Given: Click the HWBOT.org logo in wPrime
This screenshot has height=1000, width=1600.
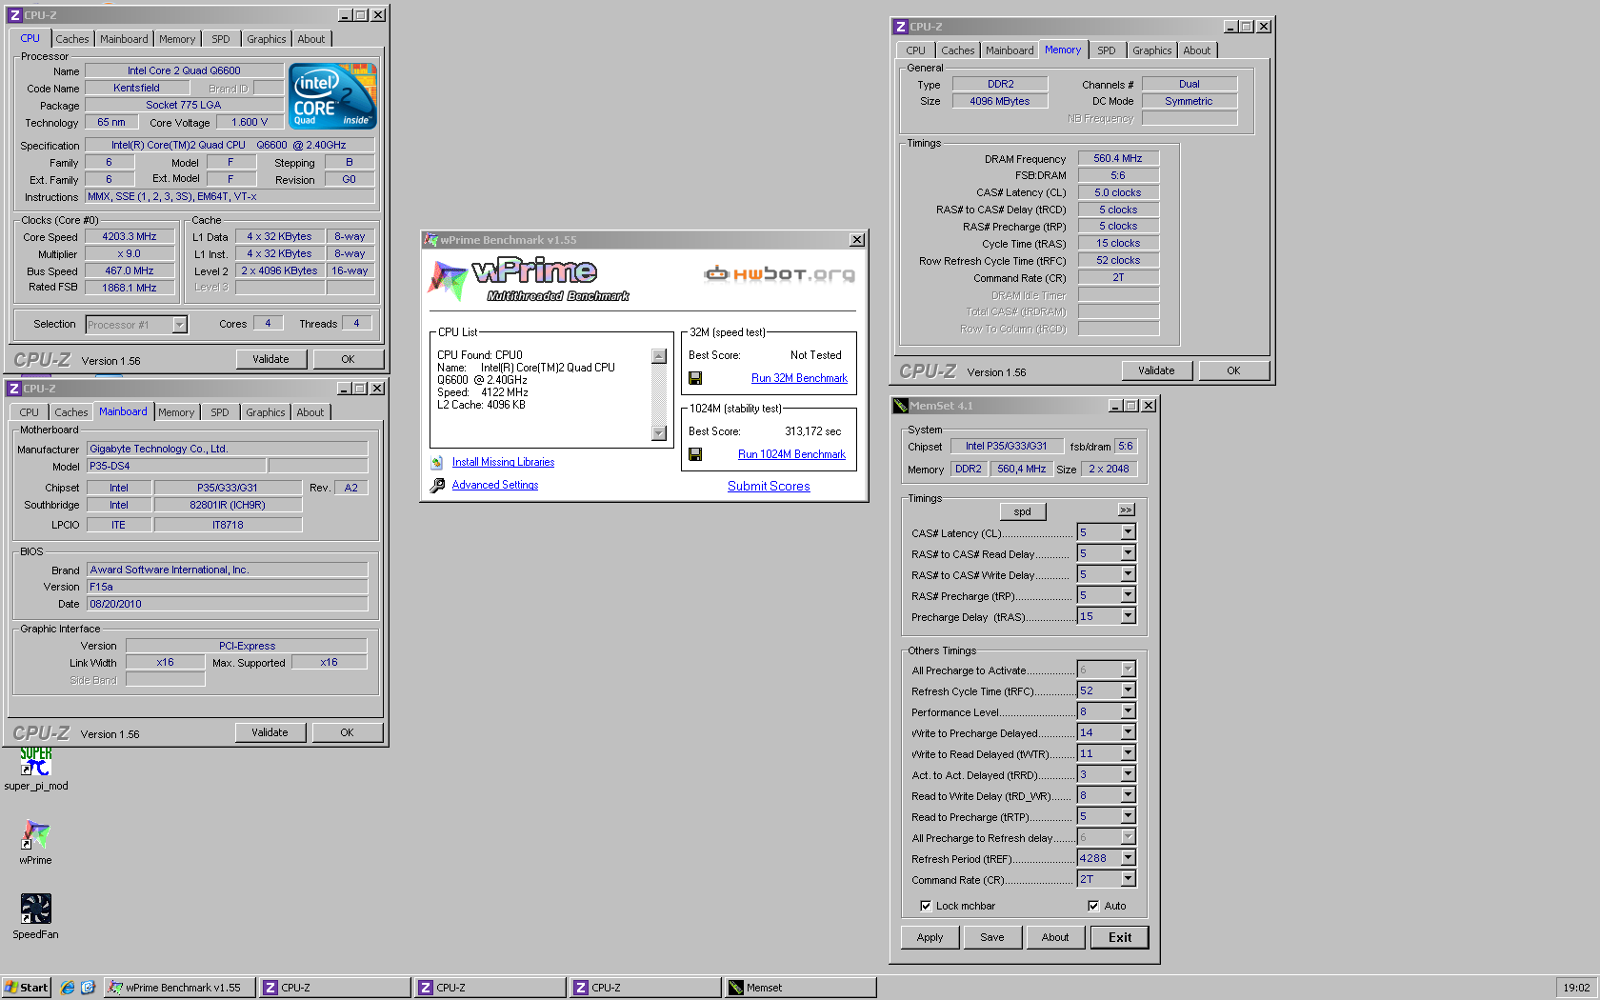Looking at the screenshot, I should (x=780, y=274).
